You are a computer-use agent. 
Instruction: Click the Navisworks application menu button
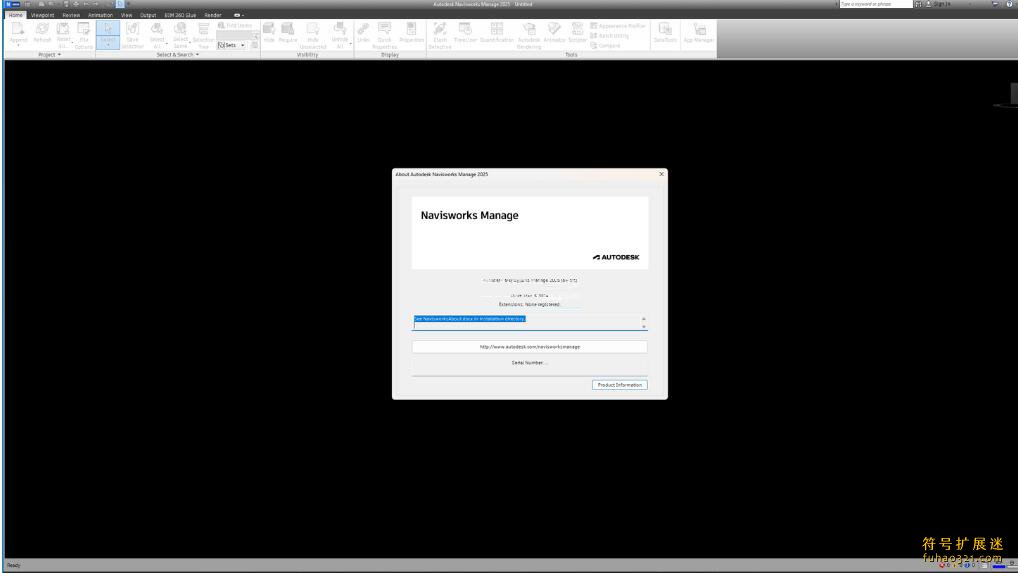point(13,4)
